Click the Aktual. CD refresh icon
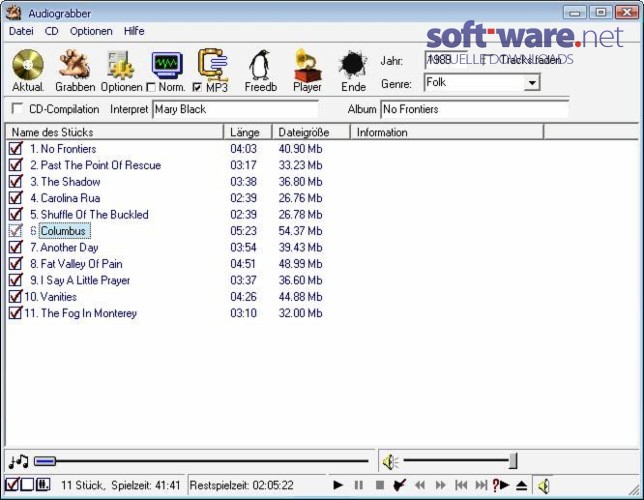Screen dimensions: 644x500 click(x=28, y=65)
